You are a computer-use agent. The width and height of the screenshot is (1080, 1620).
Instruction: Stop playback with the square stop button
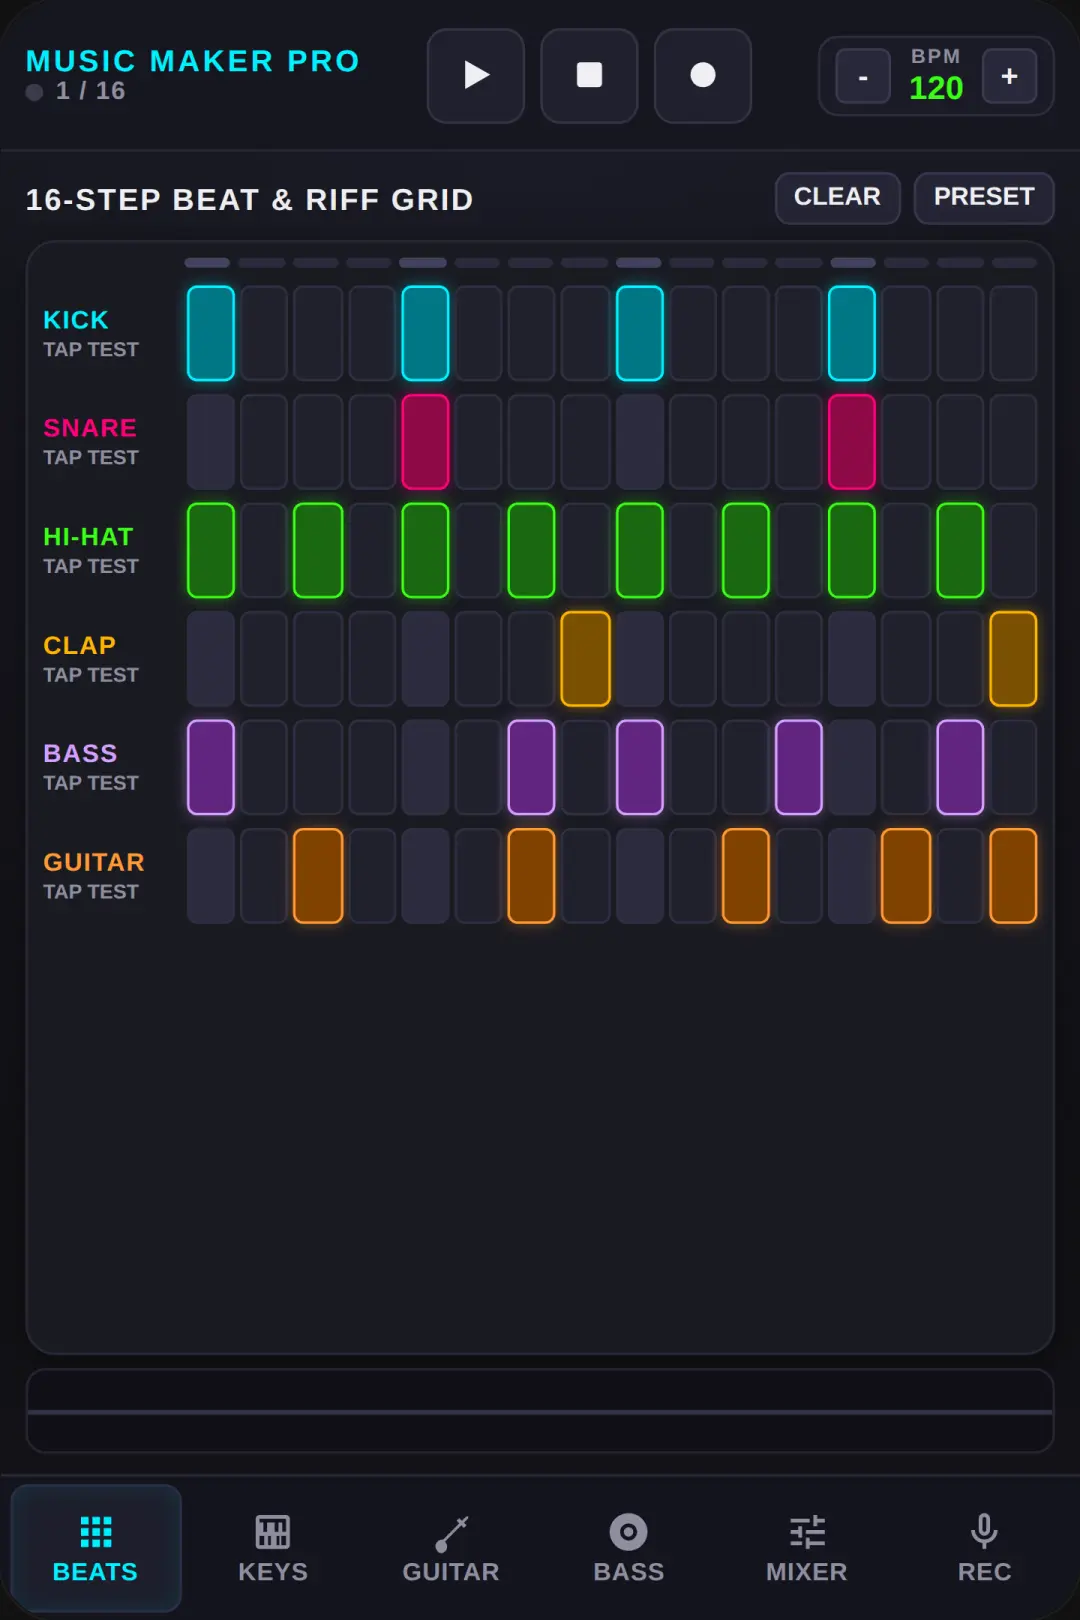coord(589,76)
